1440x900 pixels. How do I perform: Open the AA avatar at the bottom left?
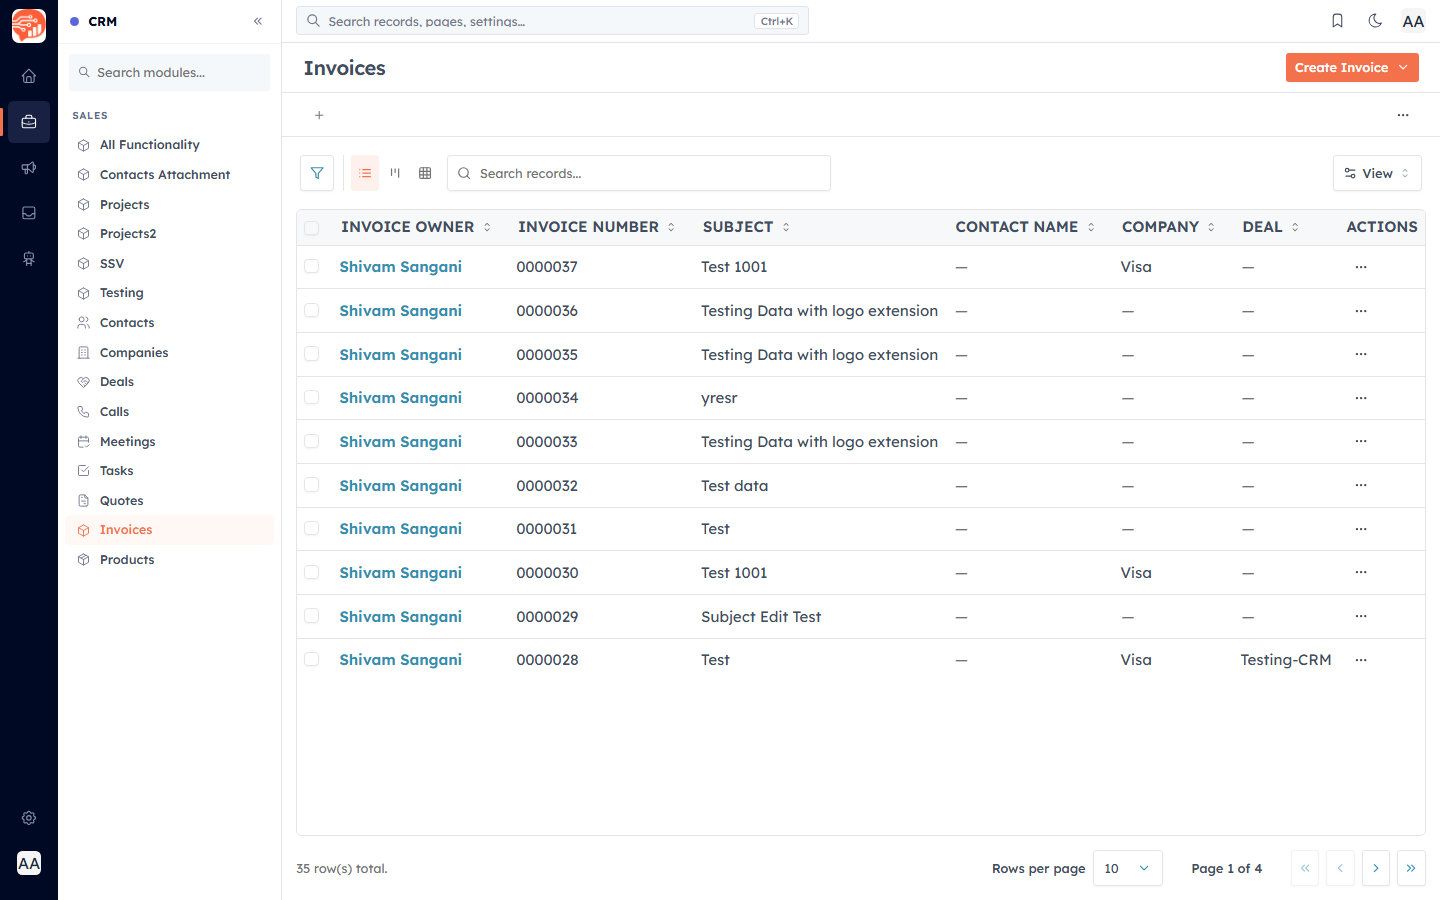tap(29, 863)
